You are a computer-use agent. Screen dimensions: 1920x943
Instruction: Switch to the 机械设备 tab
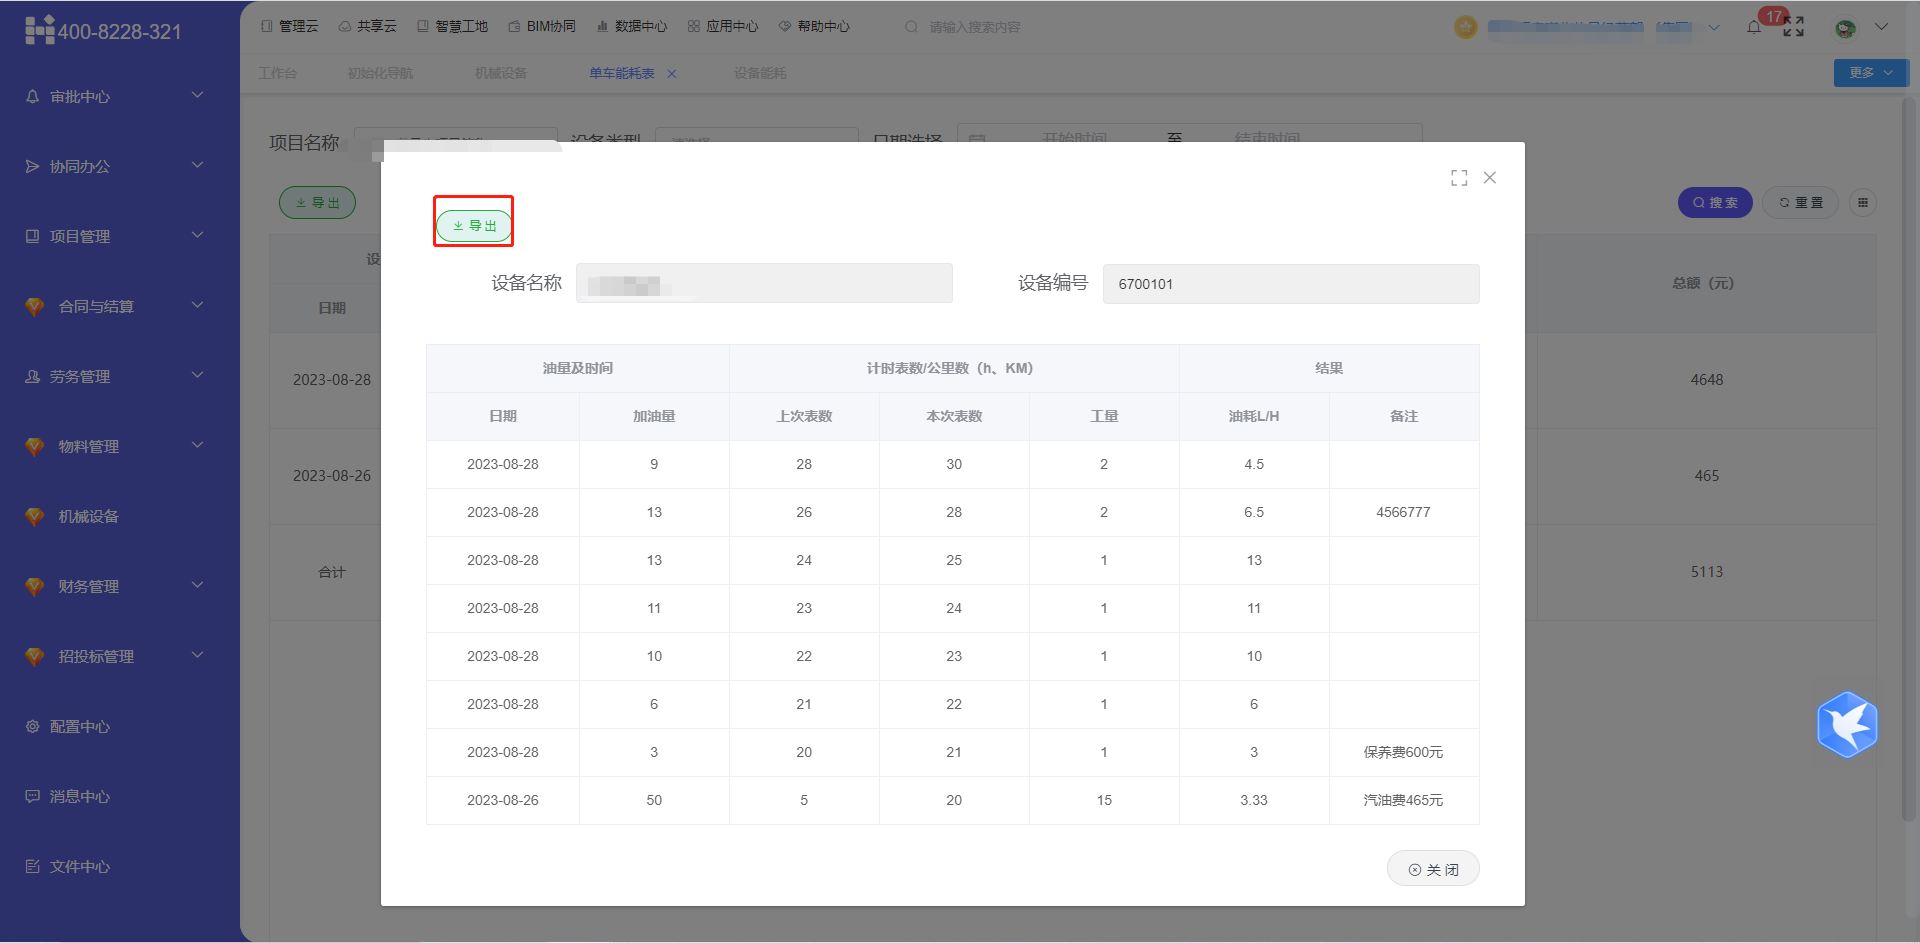(501, 73)
